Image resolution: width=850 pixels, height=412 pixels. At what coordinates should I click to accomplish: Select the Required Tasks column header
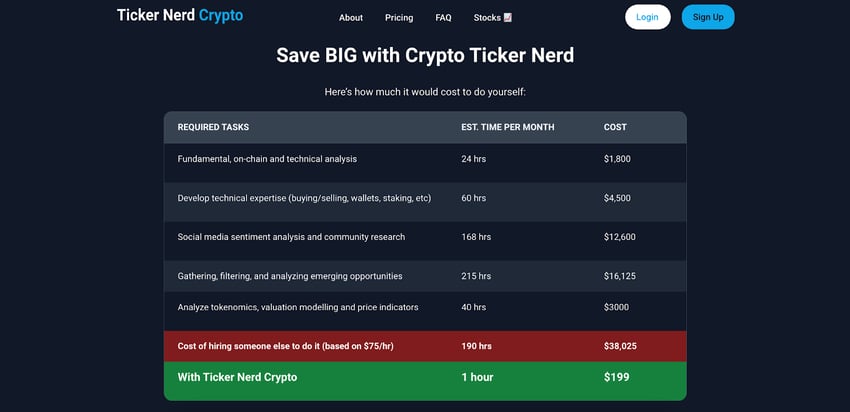coord(213,127)
